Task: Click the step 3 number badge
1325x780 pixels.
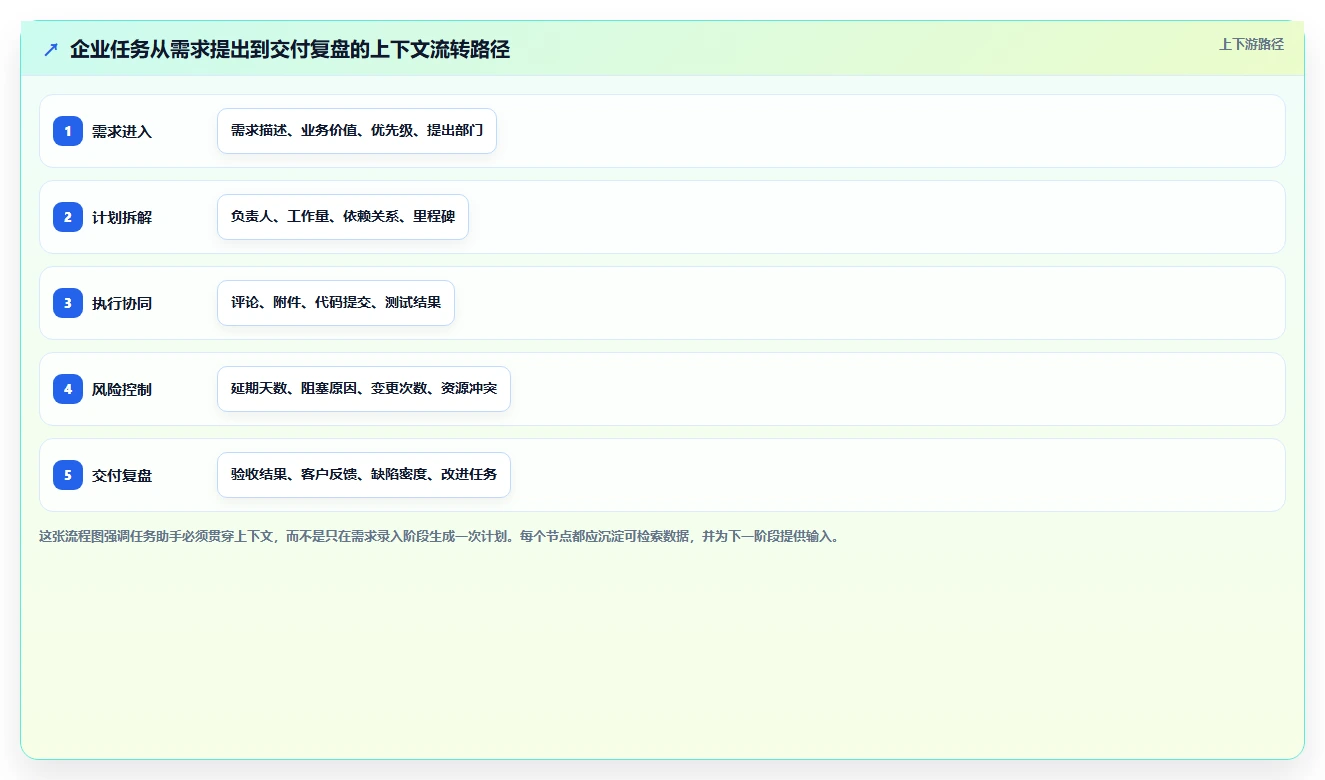Action: click(x=68, y=303)
